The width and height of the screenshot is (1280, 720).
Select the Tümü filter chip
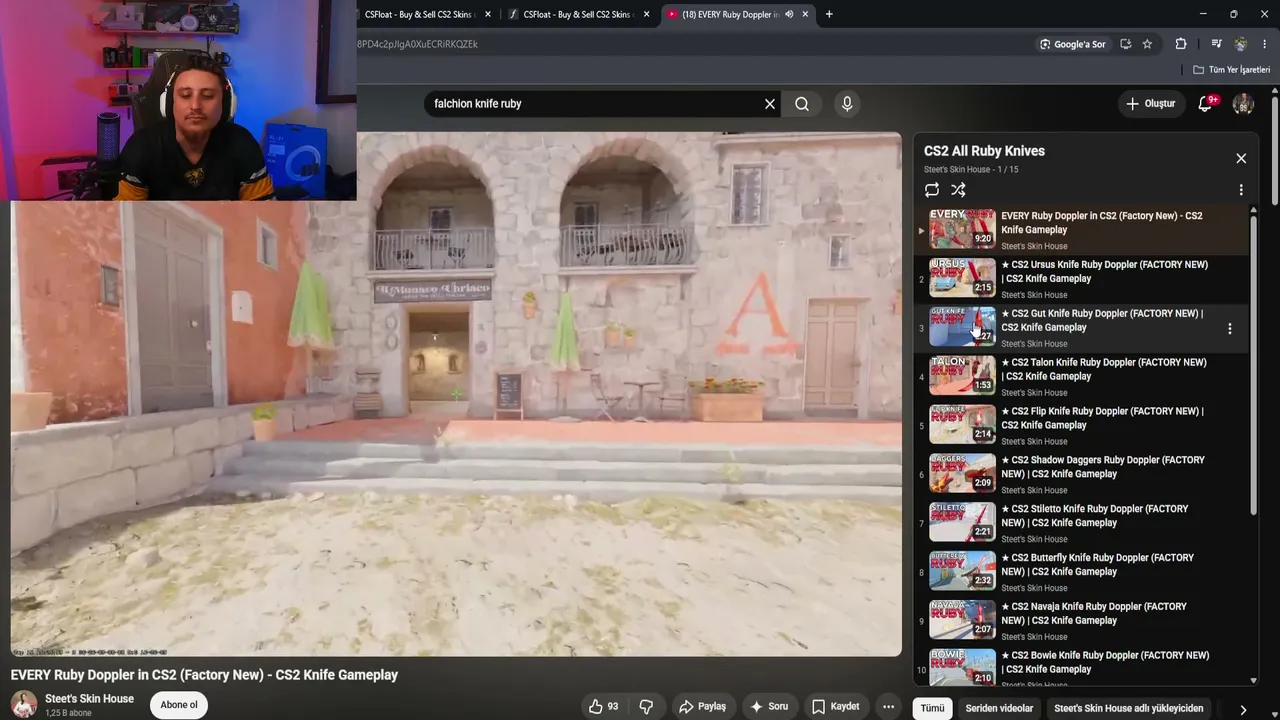[x=932, y=708]
